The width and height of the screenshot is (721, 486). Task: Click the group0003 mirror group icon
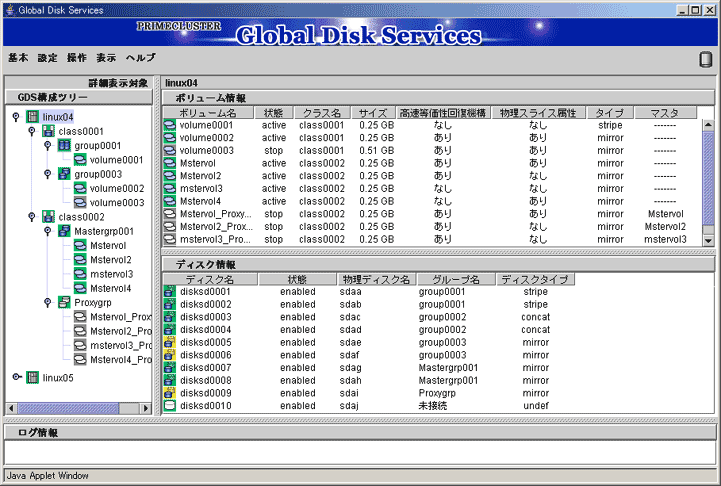tap(64, 174)
